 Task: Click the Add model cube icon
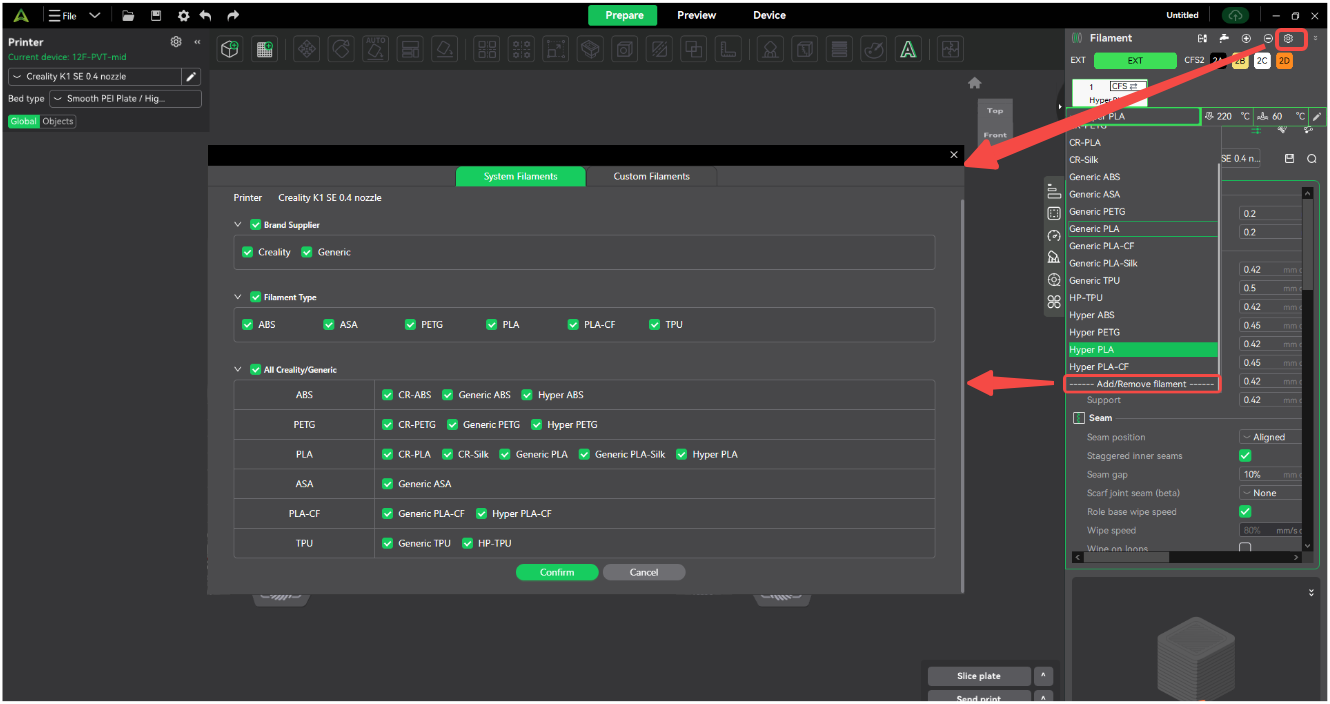click(230, 48)
